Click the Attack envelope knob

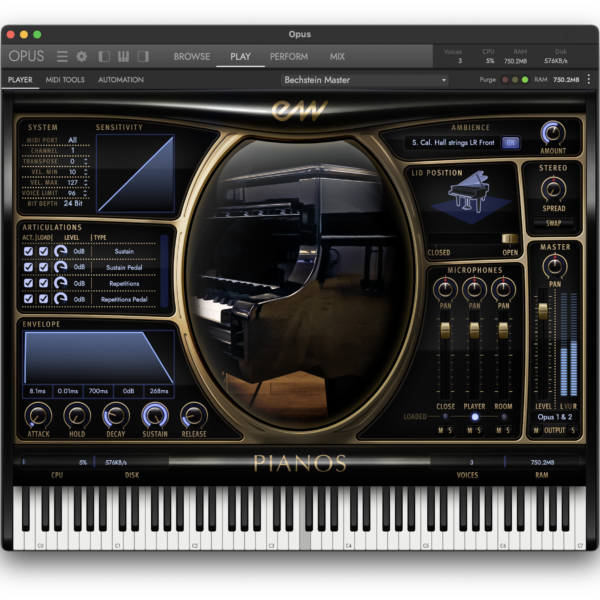coord(38,416)
